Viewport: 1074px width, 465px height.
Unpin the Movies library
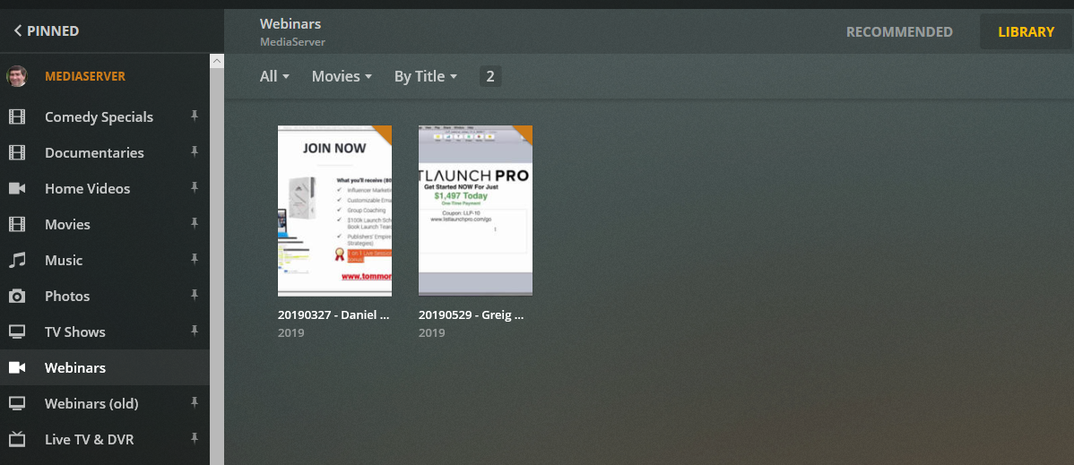pyautogui.click(x=195, y=224)
